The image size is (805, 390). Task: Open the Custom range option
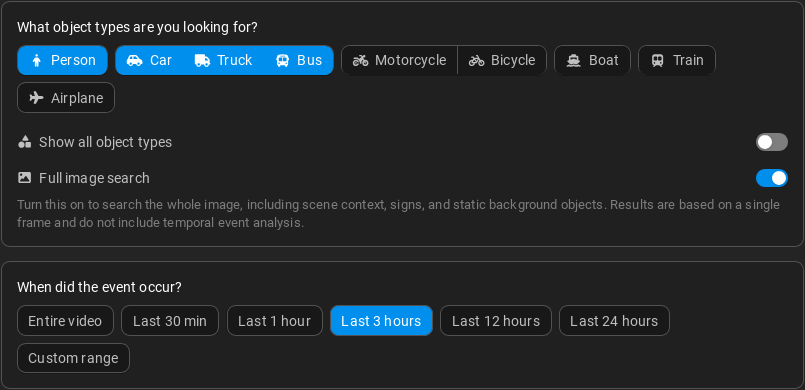click(x=73, y=358)
